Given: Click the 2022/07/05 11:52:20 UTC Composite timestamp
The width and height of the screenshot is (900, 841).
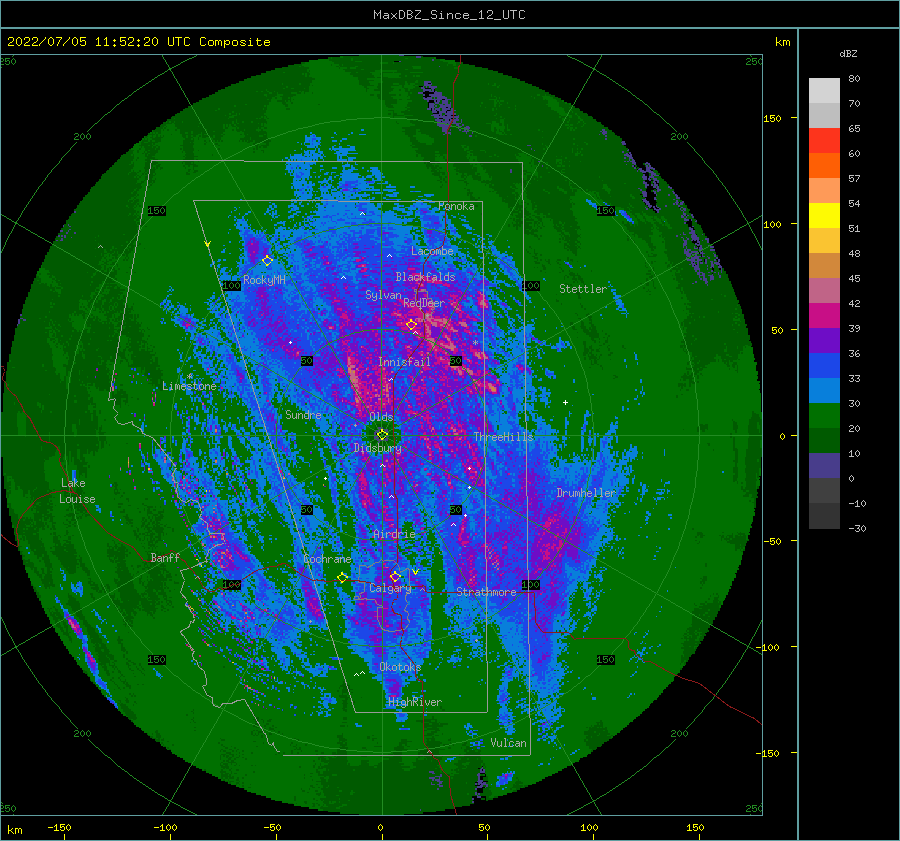Looking at the screenshot, I should click(x=138, y=42).
